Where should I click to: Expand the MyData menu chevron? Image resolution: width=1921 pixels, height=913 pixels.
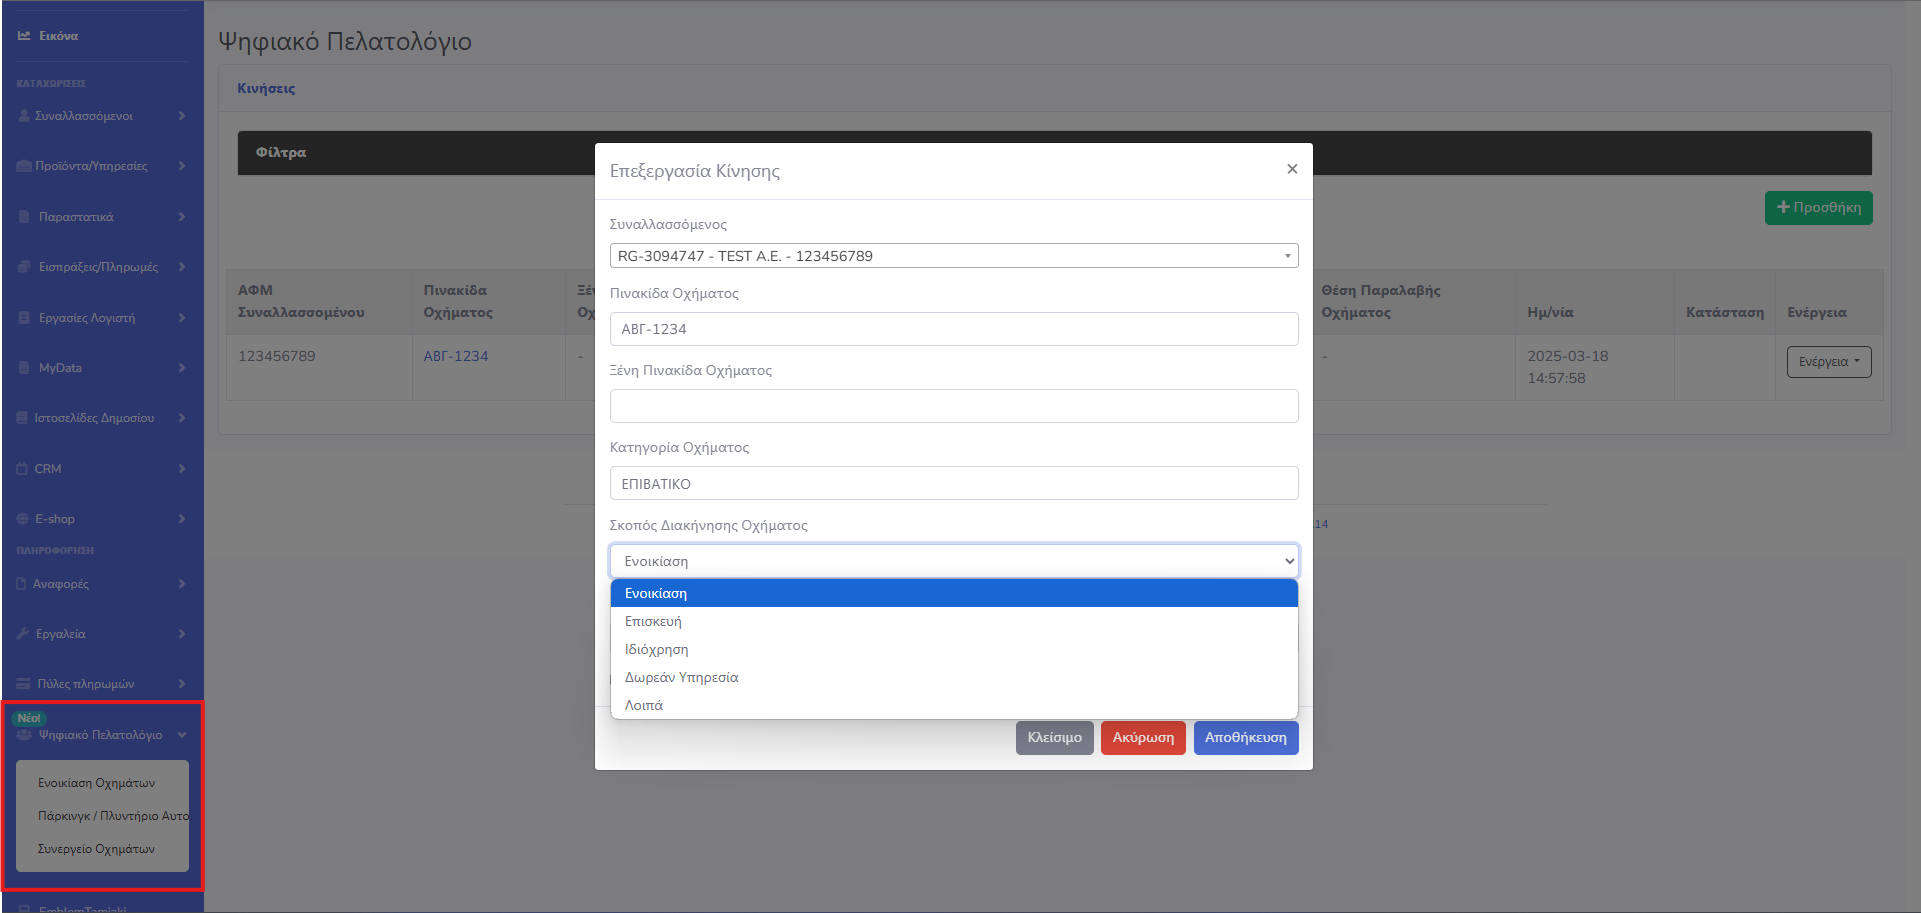click(x=182, y=368)
